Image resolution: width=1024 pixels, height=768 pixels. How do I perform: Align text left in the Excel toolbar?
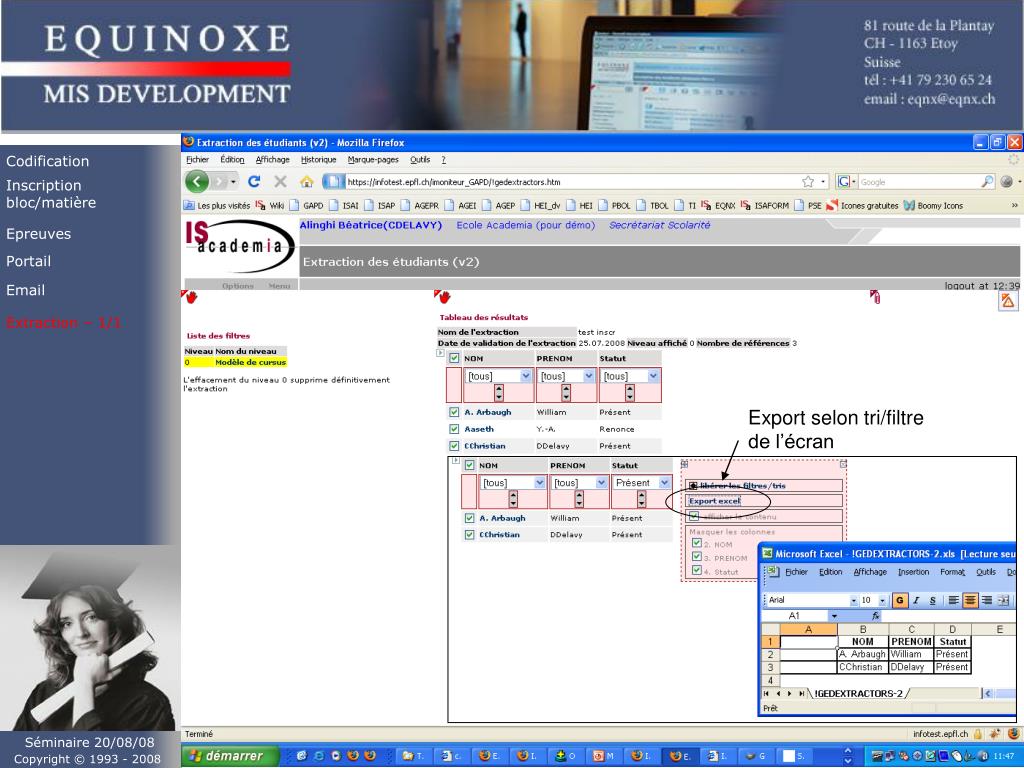tap(954, 600)
